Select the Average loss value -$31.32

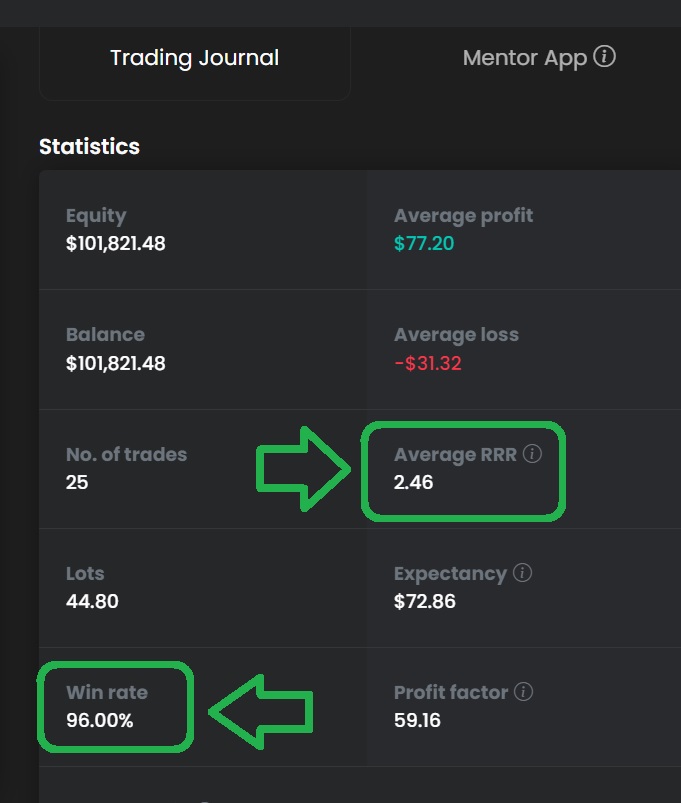(x=427, y=363)
